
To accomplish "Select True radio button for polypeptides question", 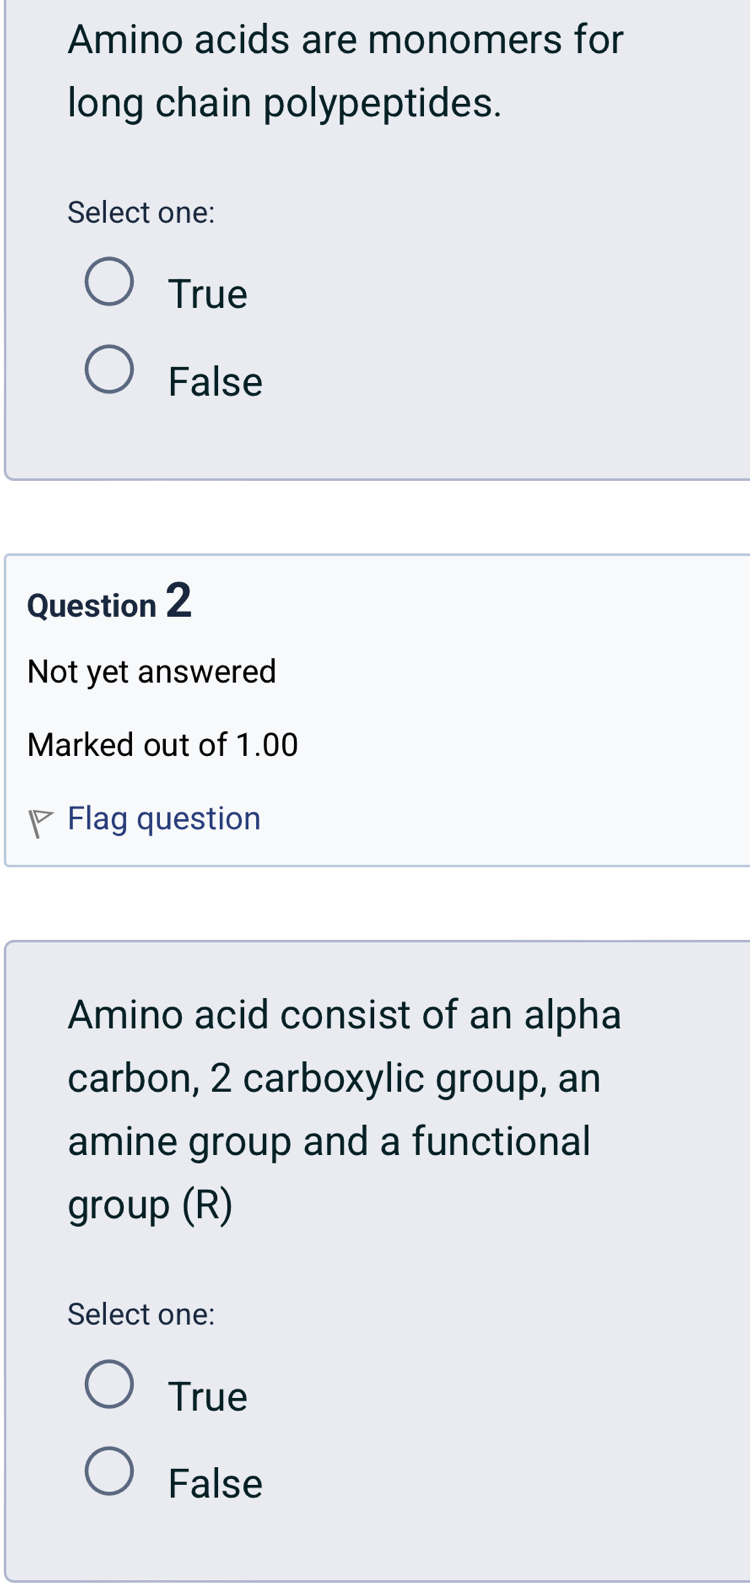I will (x=109, y=281).
